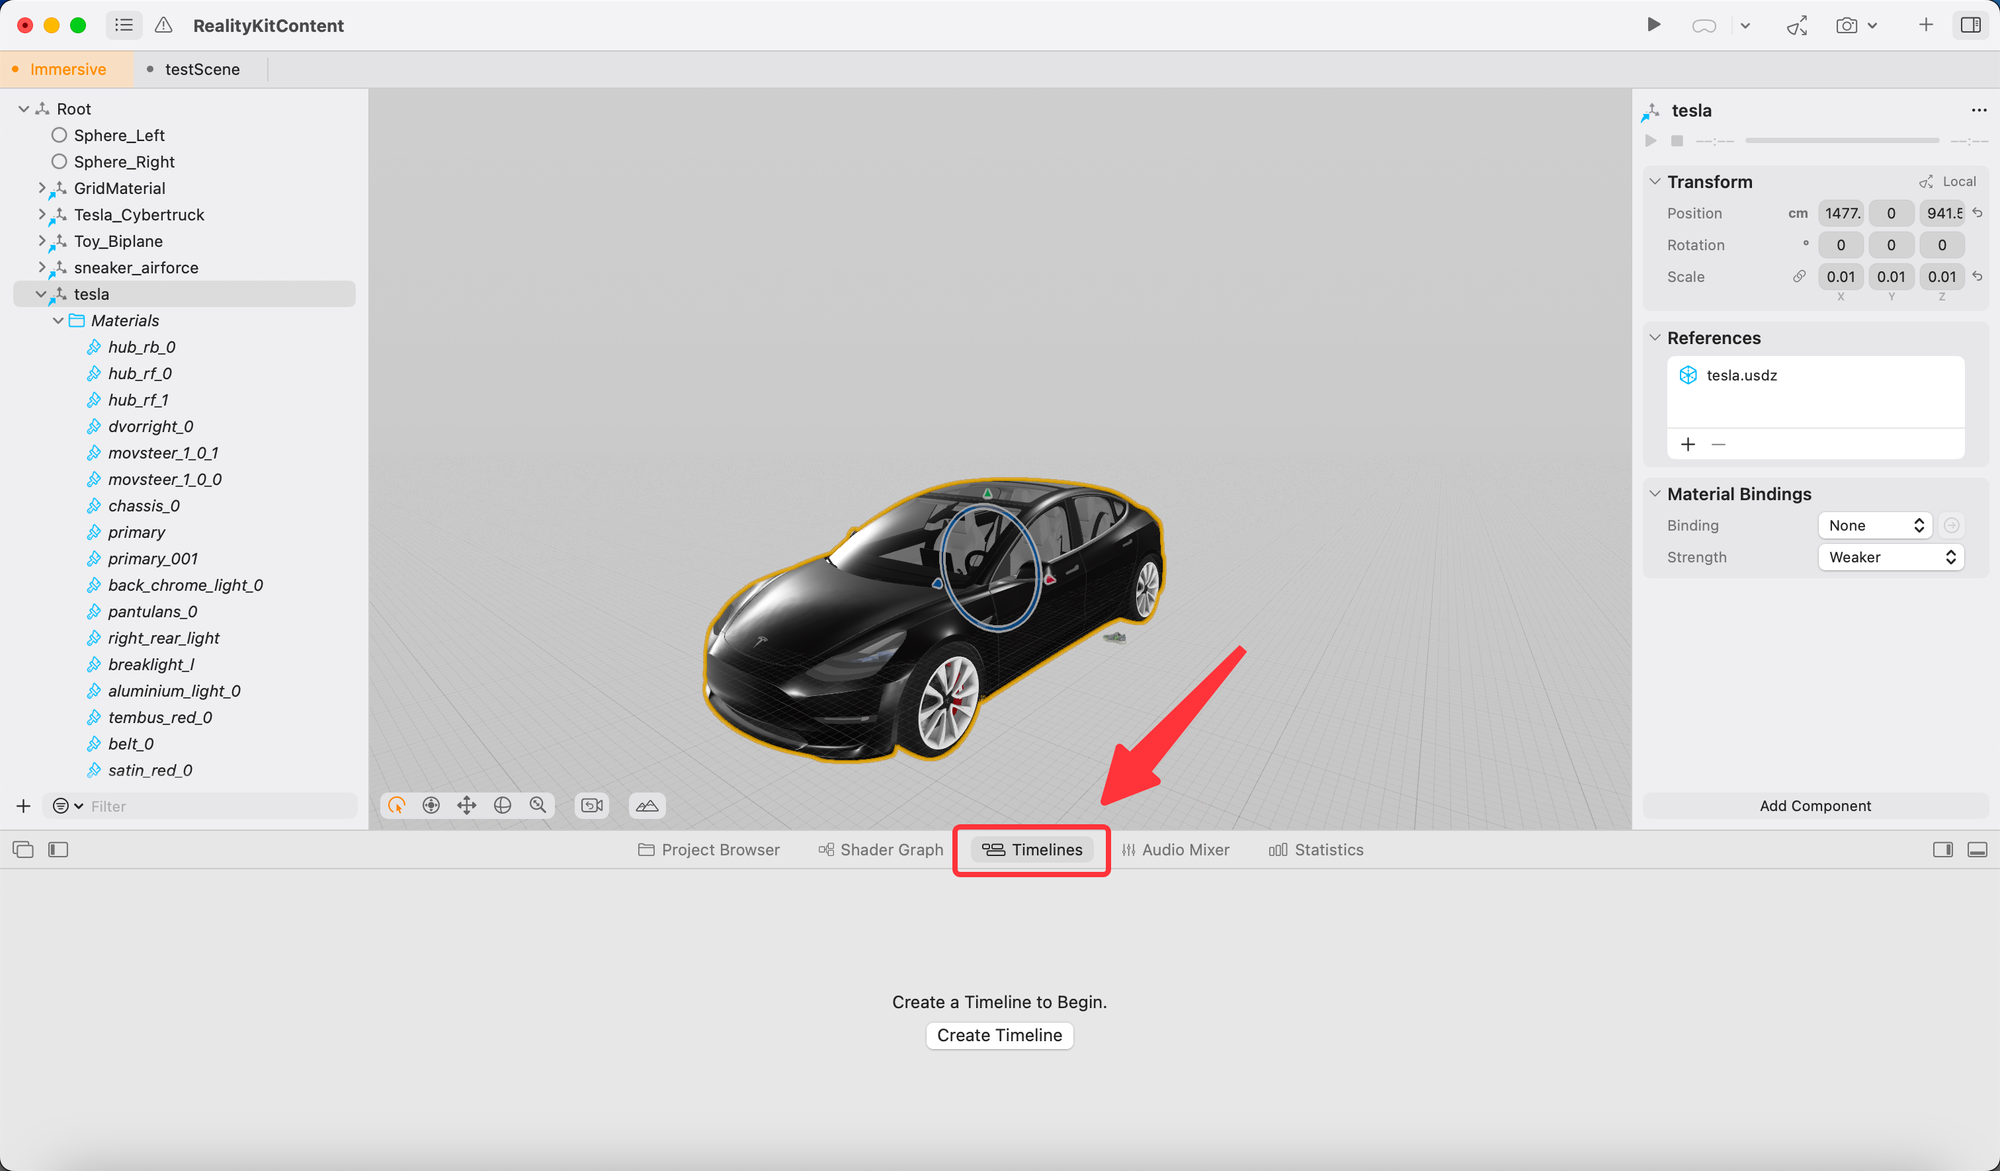Open the Strength dropdown showing Weaker
This screenshot has width=2000, height=1171.
(1890, 558)
